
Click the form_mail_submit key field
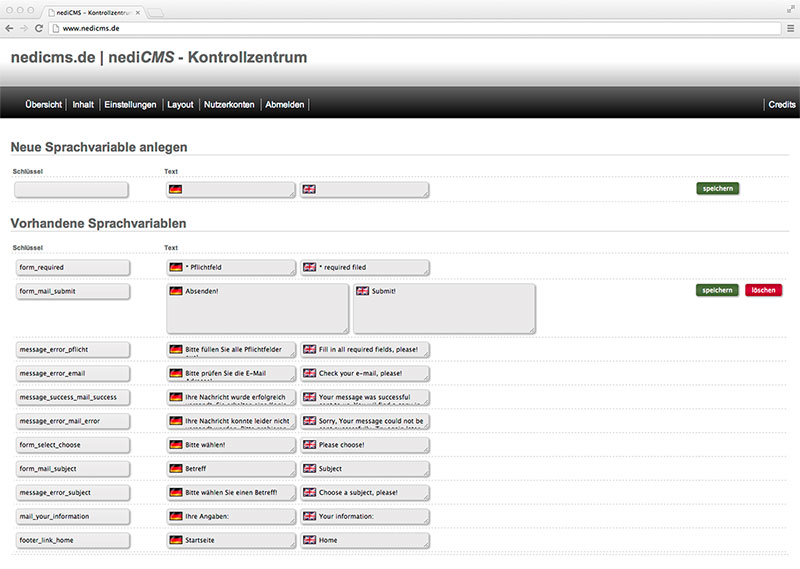(72, 291)
